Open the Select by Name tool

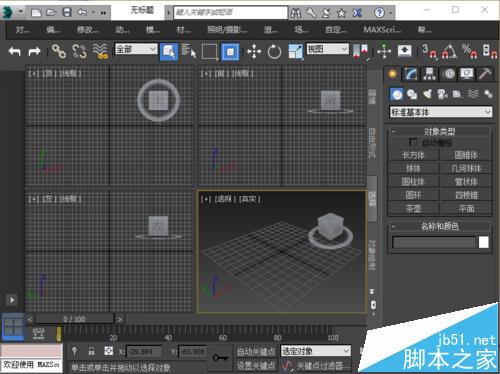(x=189, y=51)
